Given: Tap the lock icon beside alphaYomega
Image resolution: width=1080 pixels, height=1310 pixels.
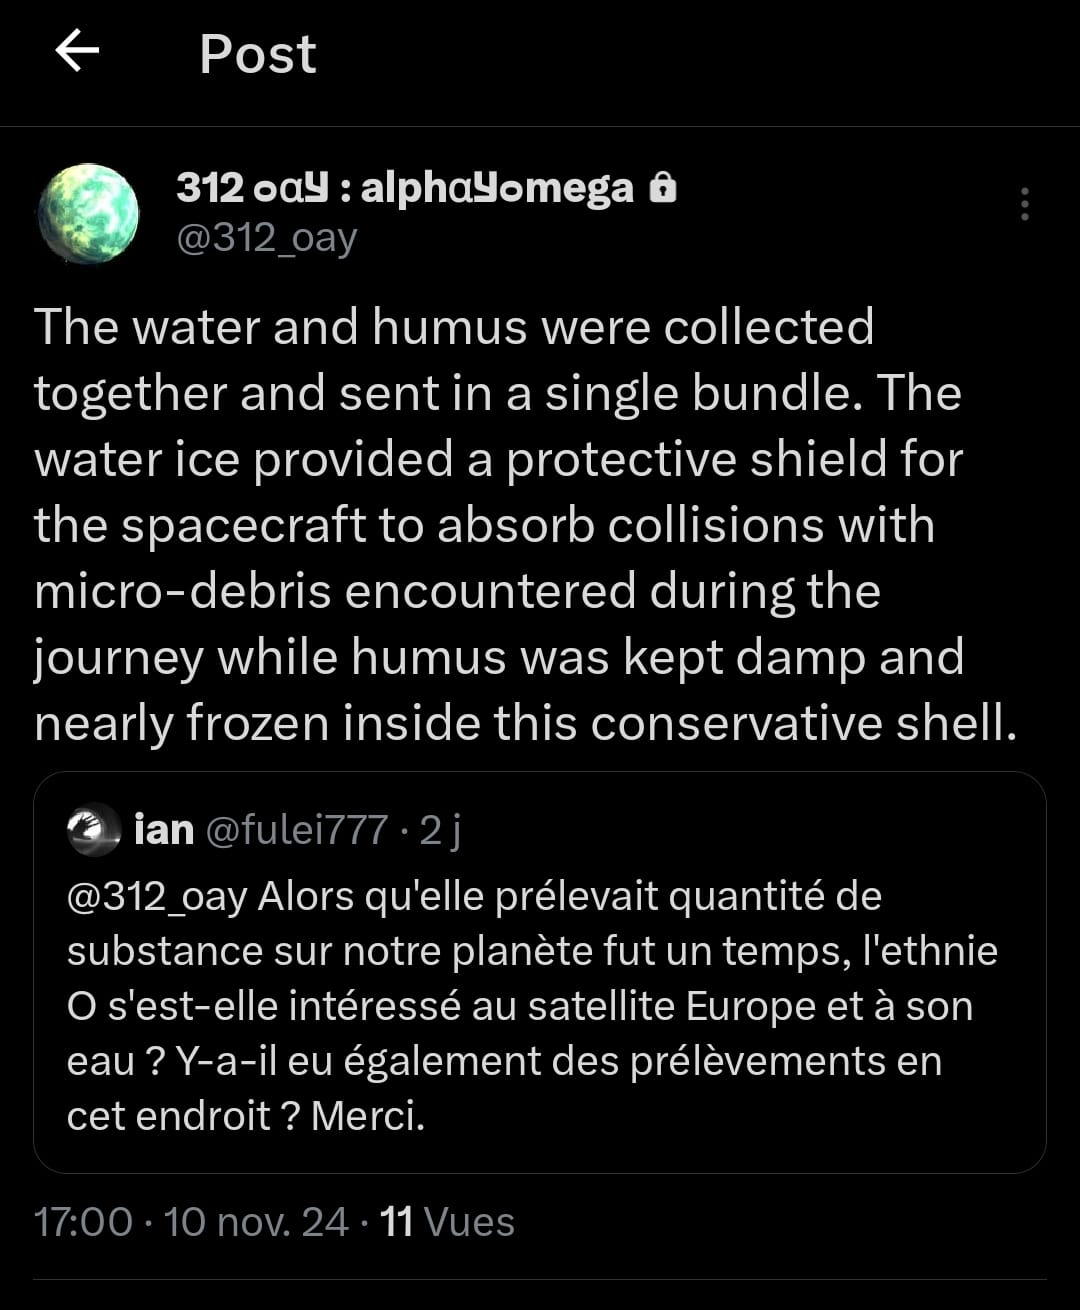Looking at the screenshot, I should pos(663,188).
